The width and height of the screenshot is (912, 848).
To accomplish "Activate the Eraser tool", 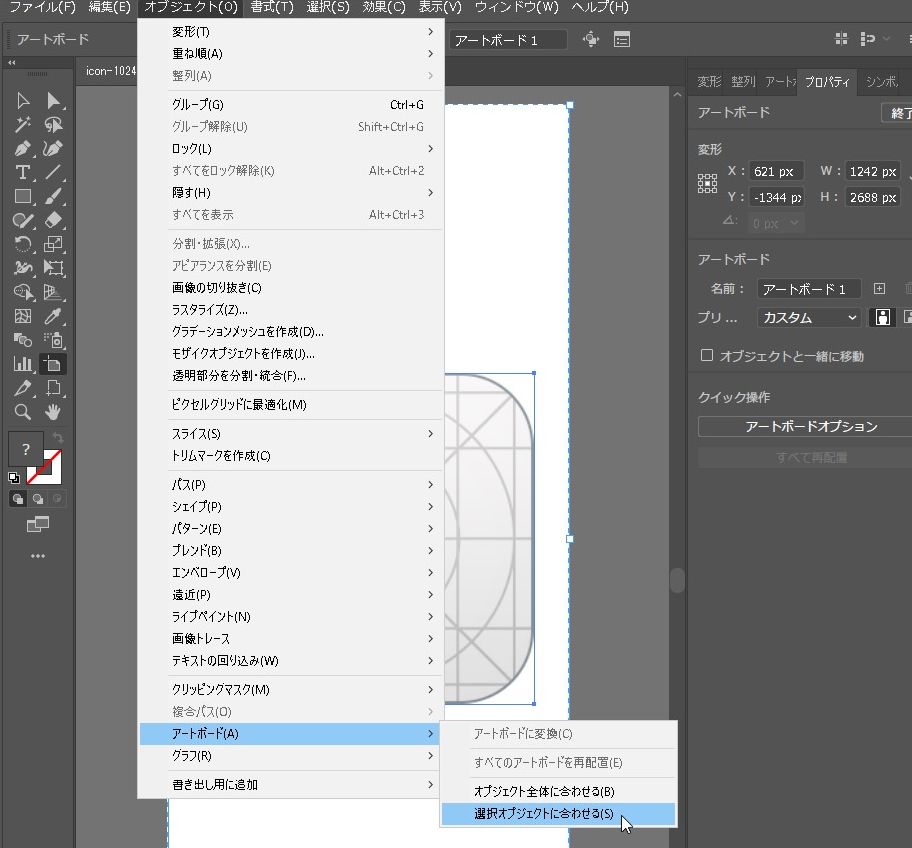I will [53, 220].
